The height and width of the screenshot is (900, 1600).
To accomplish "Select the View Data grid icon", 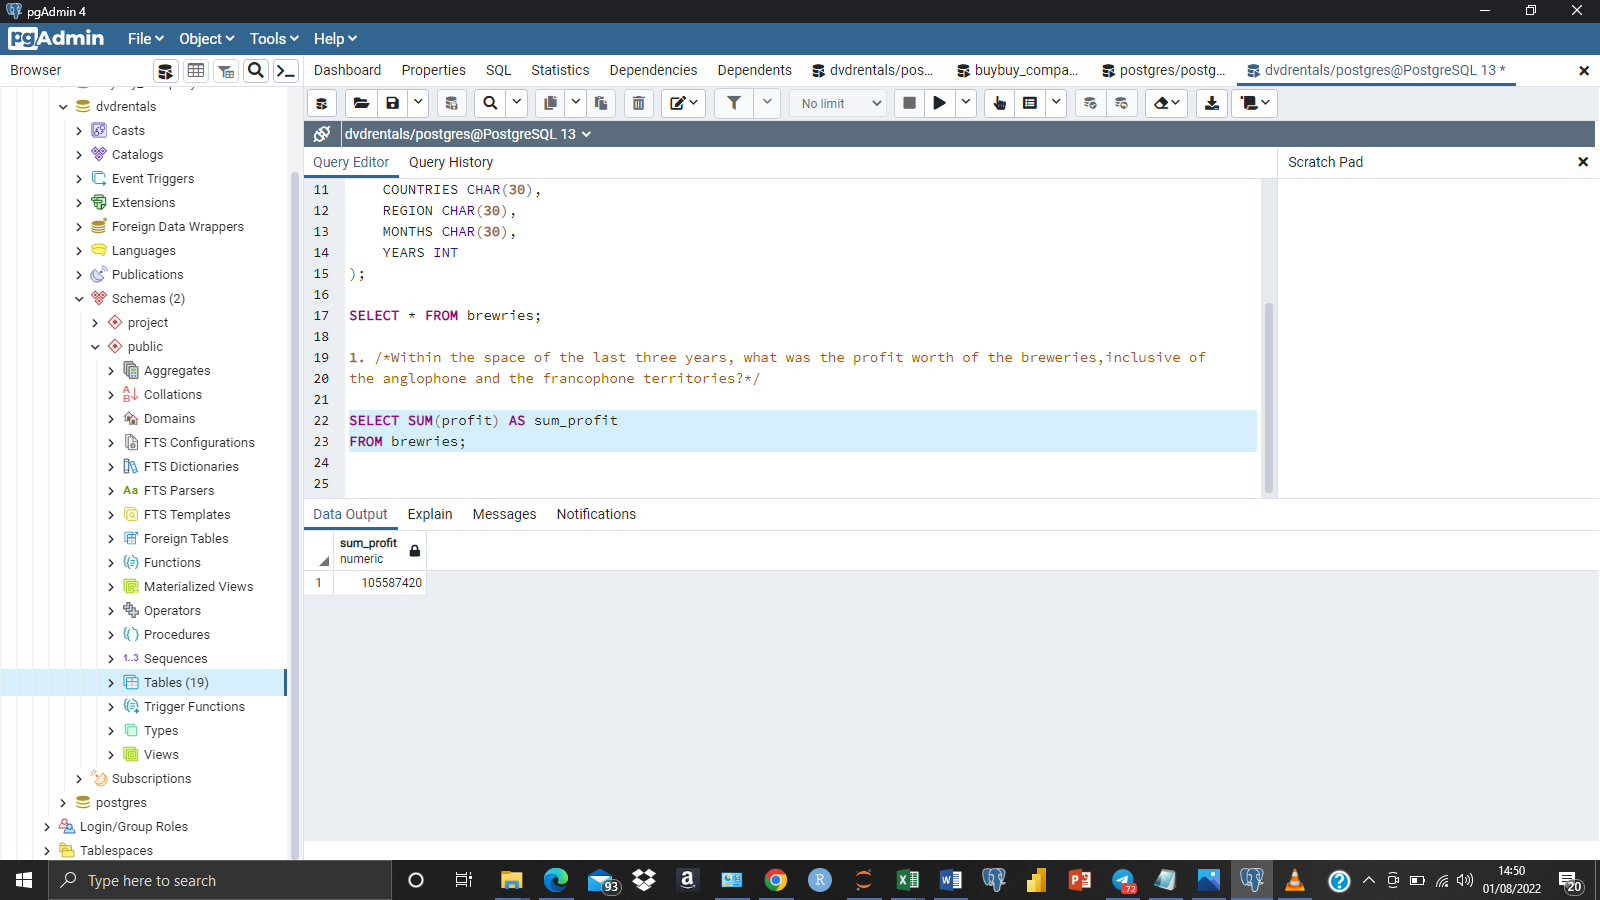I will 196,70.
